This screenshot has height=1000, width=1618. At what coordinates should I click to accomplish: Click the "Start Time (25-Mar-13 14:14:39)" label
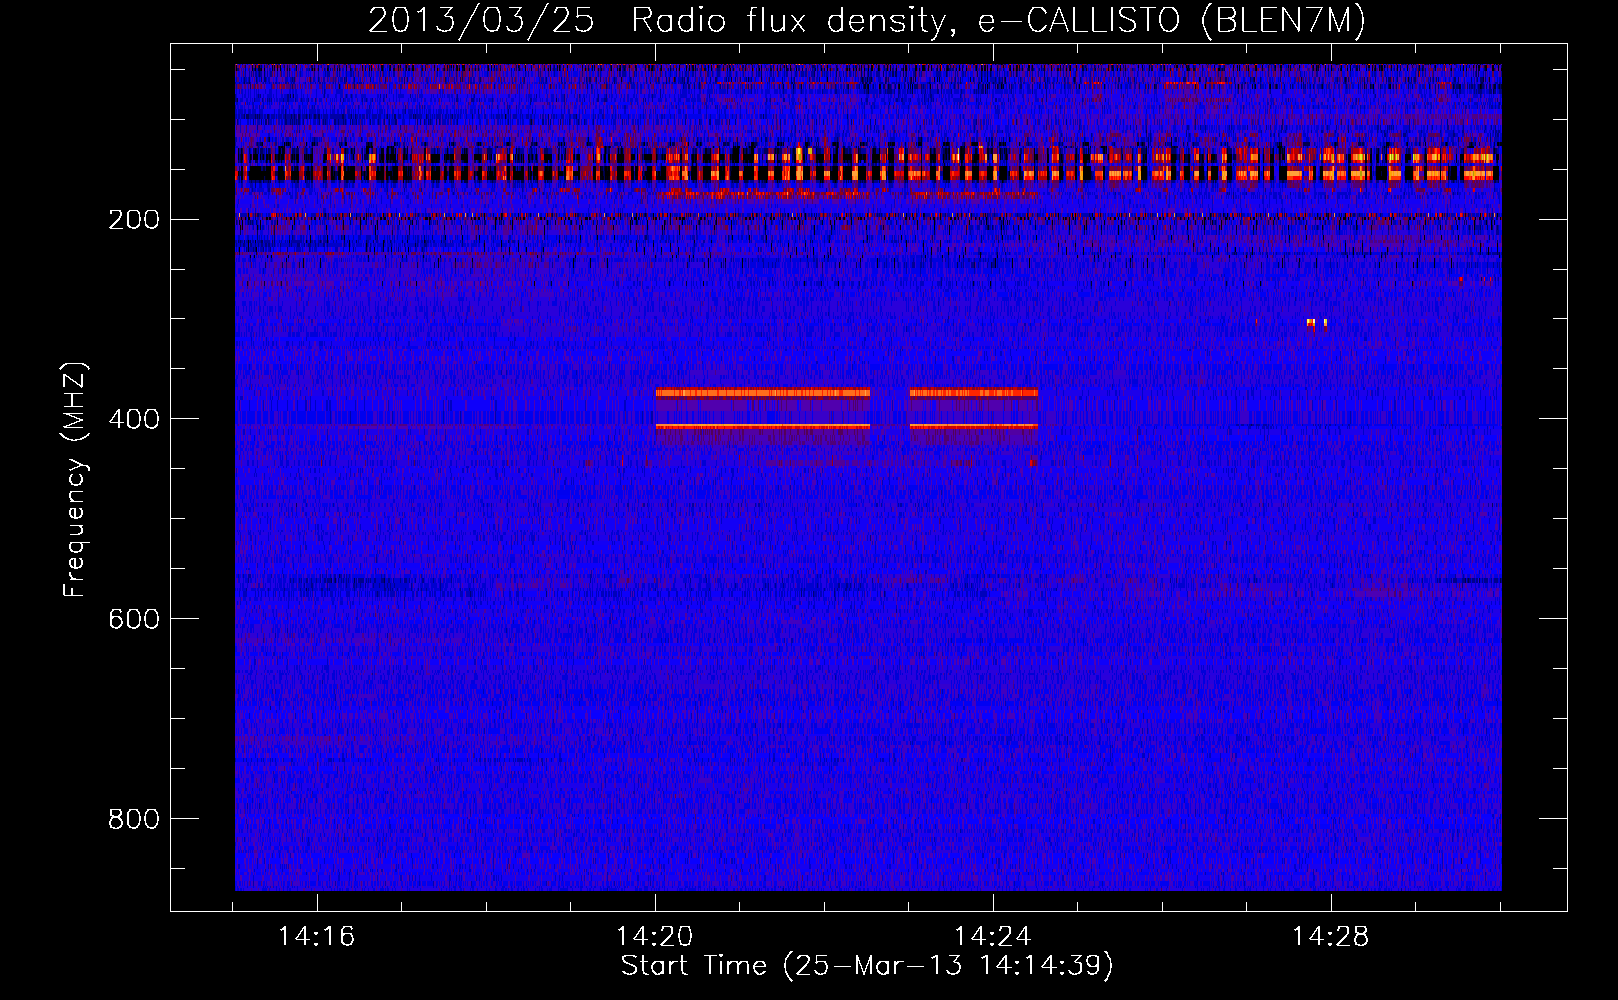pos(867,966)
